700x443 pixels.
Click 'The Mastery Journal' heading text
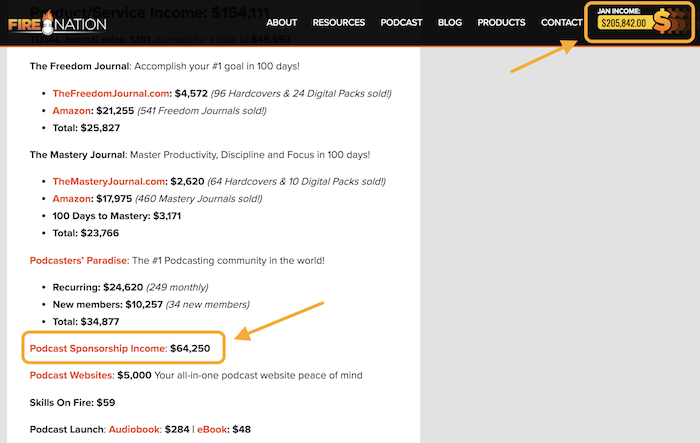78,155
